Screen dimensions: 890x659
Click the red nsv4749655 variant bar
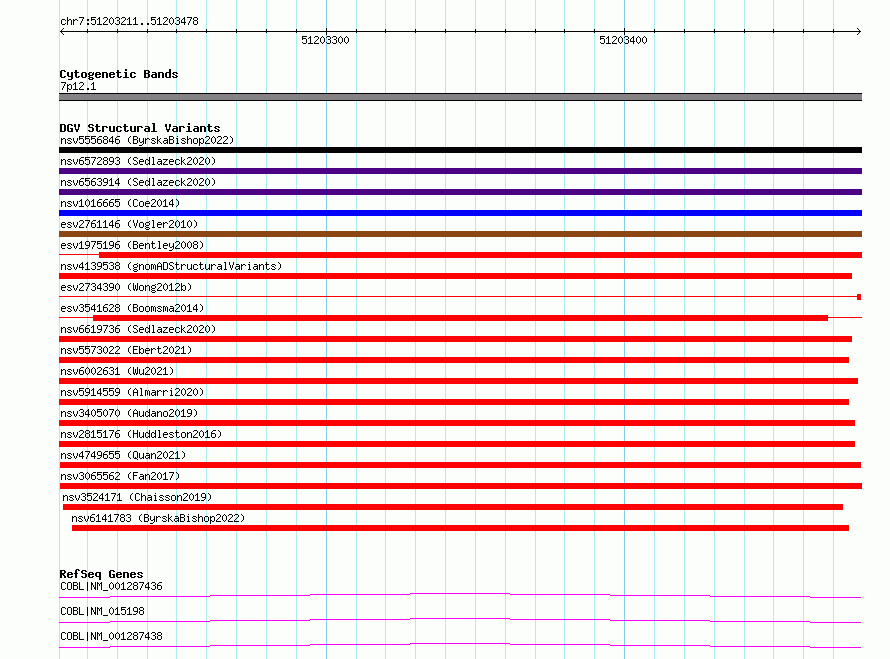[460, 465]
